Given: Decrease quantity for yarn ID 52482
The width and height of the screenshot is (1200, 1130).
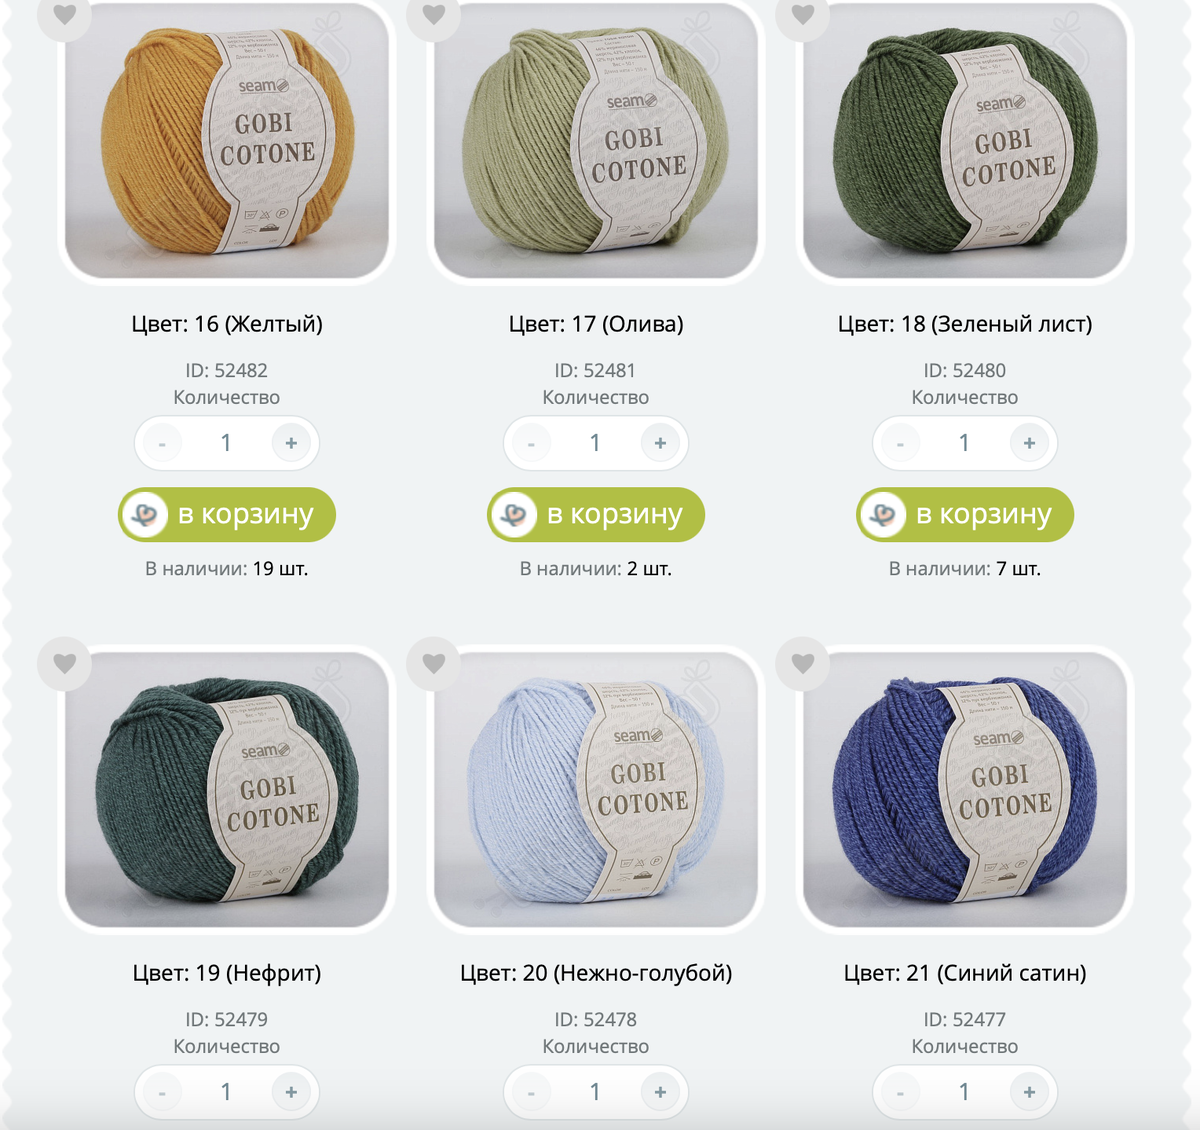Looking at the screenshot, I should 162,443.
